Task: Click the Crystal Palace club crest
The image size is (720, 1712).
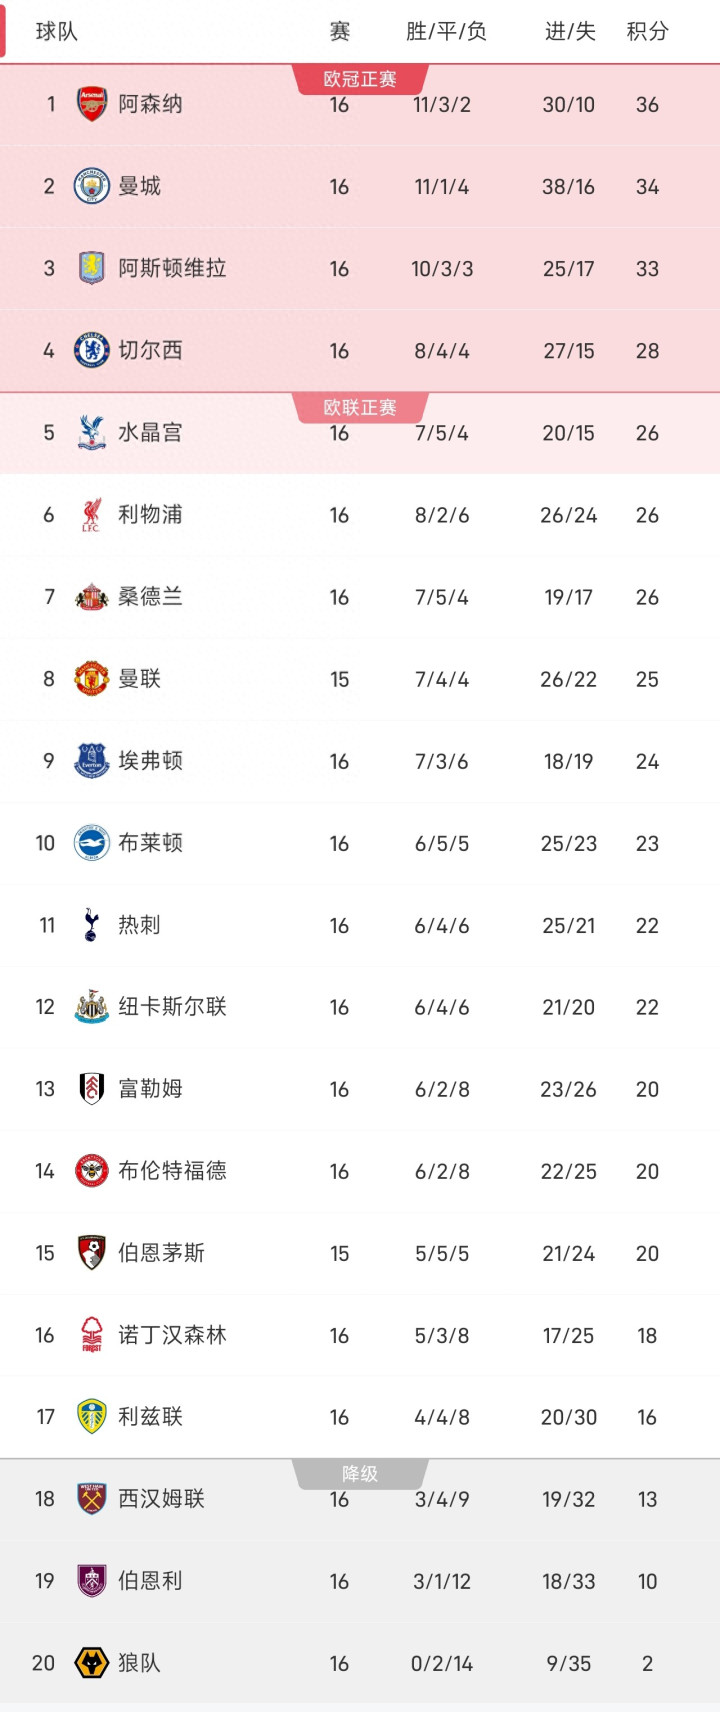Action: click(x=92, y=432)
